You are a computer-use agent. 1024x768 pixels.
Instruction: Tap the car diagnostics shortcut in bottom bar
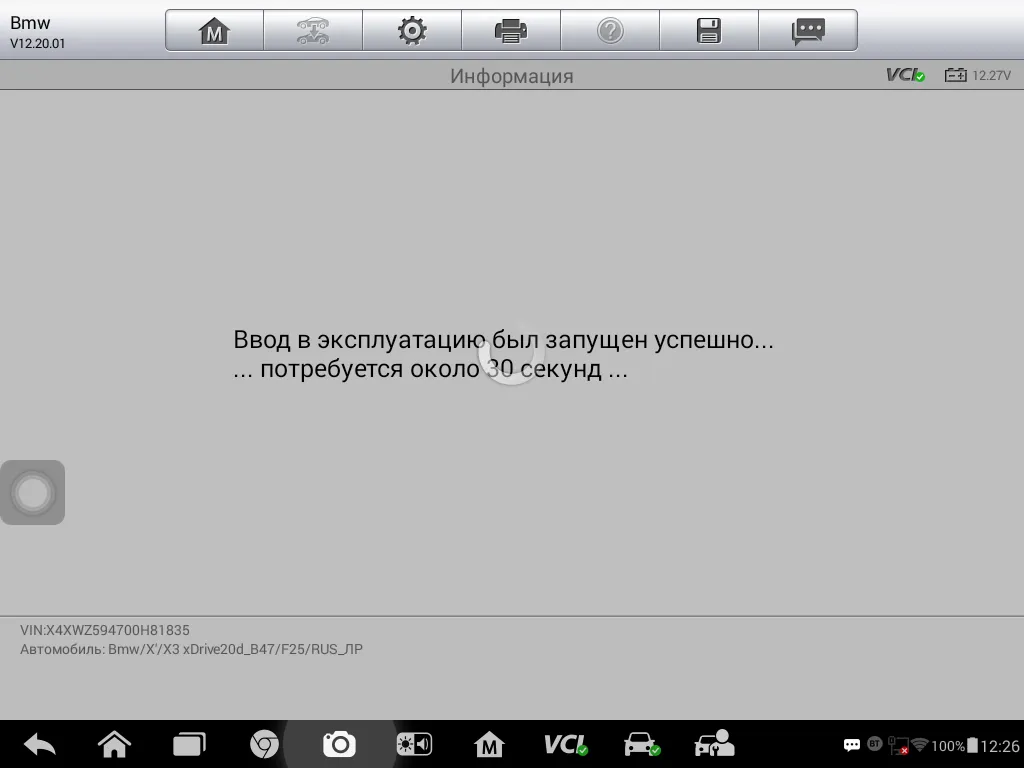(x=641, y=744)
